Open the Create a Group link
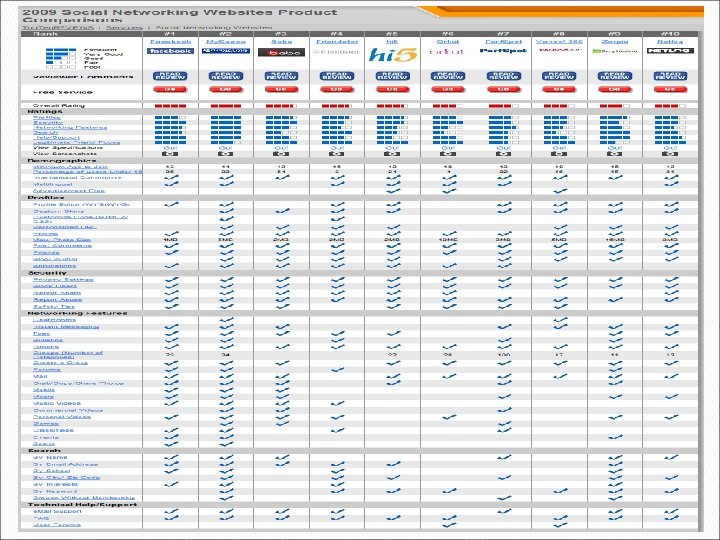Screen dimensions: 720x540 60,363
